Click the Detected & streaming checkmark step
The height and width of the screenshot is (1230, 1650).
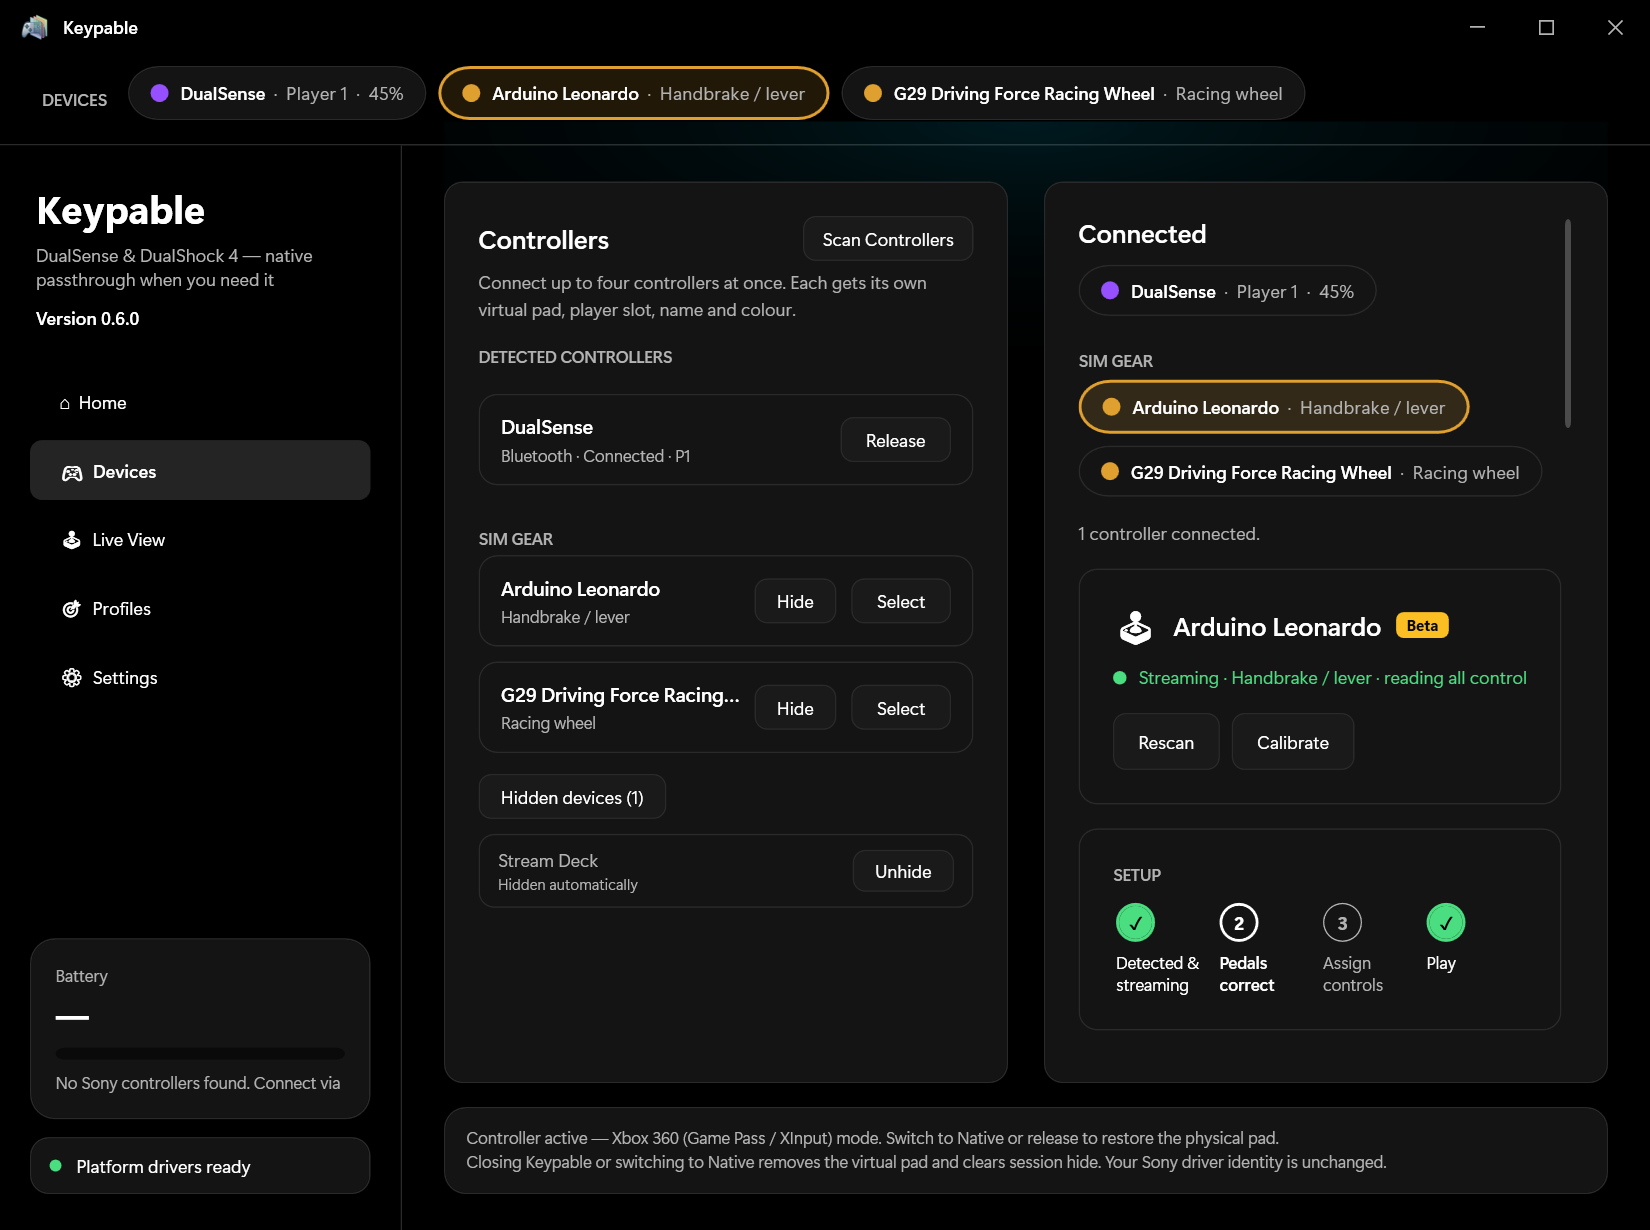point(1135,923)
